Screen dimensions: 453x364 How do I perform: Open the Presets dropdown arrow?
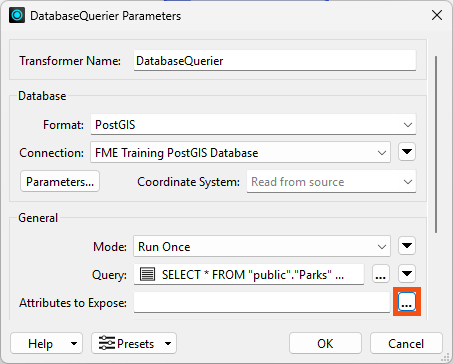168,343
